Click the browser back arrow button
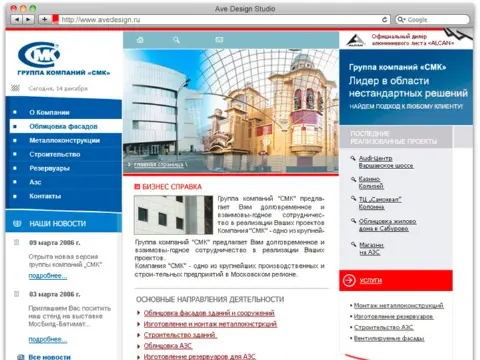This screenshot has height=360, width=480. [x=17, y=20]
